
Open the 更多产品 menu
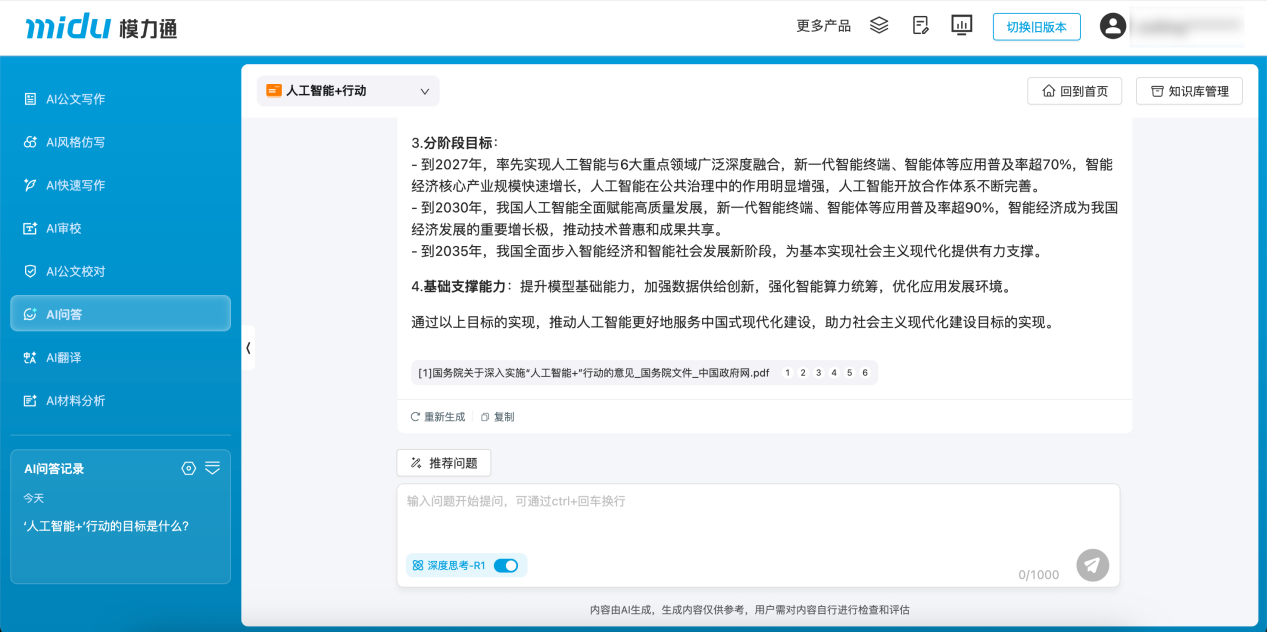coord(822,25)
